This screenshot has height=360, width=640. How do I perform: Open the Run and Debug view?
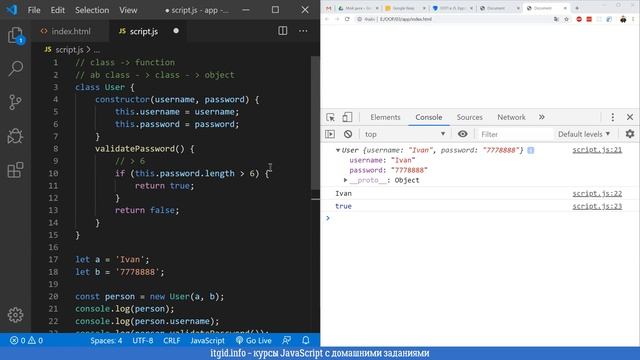click(x=16, y=136)
